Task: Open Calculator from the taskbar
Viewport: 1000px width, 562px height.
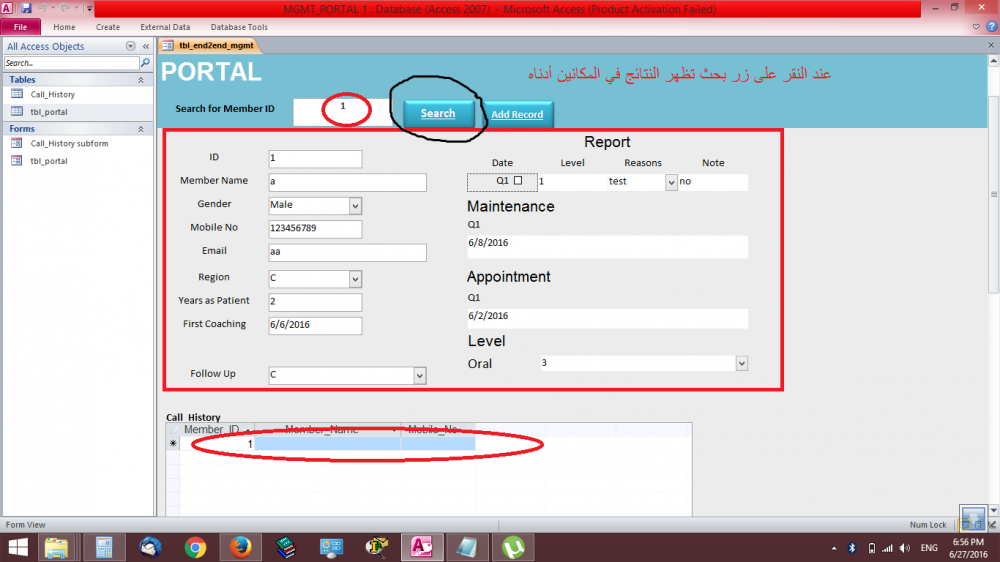Action: pos(104,547)
